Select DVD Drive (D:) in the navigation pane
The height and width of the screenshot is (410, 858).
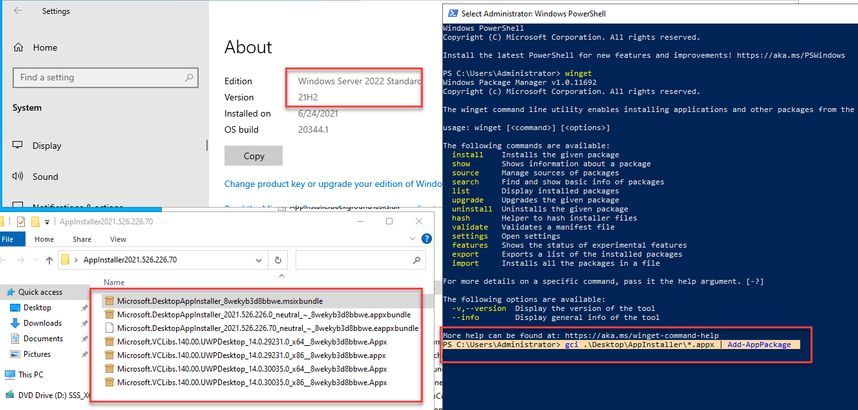click(45, 394)
